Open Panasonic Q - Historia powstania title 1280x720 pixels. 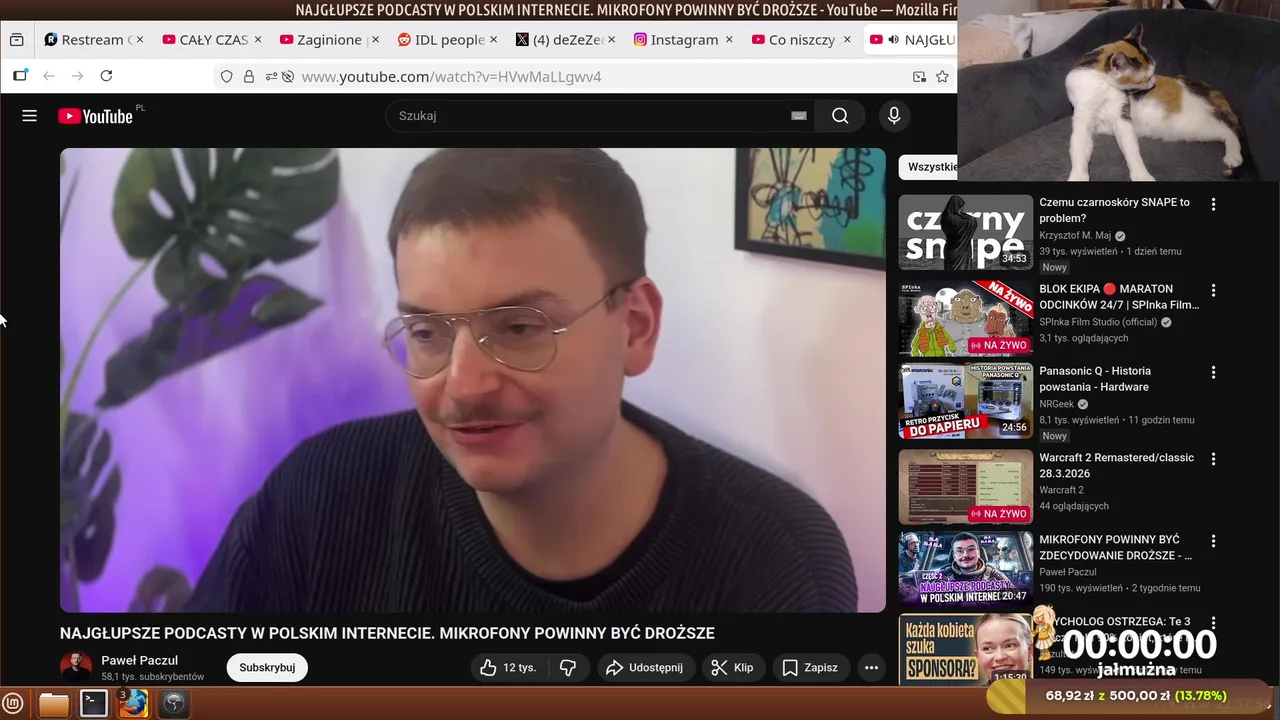(x=1095, y=379)
